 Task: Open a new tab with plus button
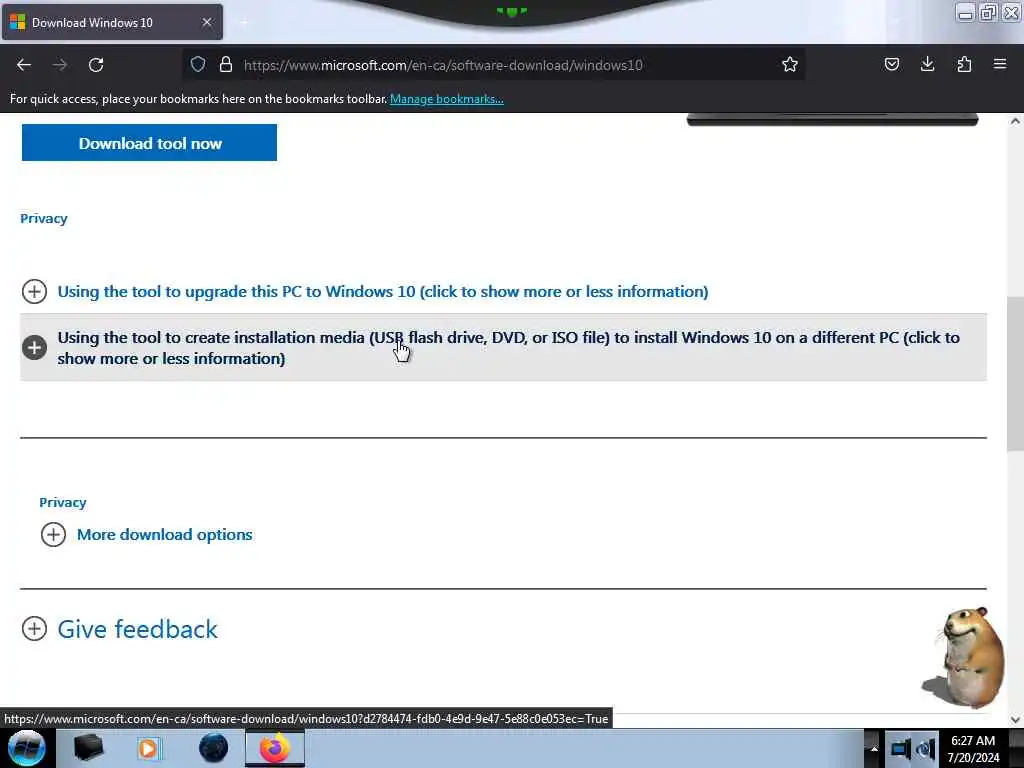coord(244,23)
